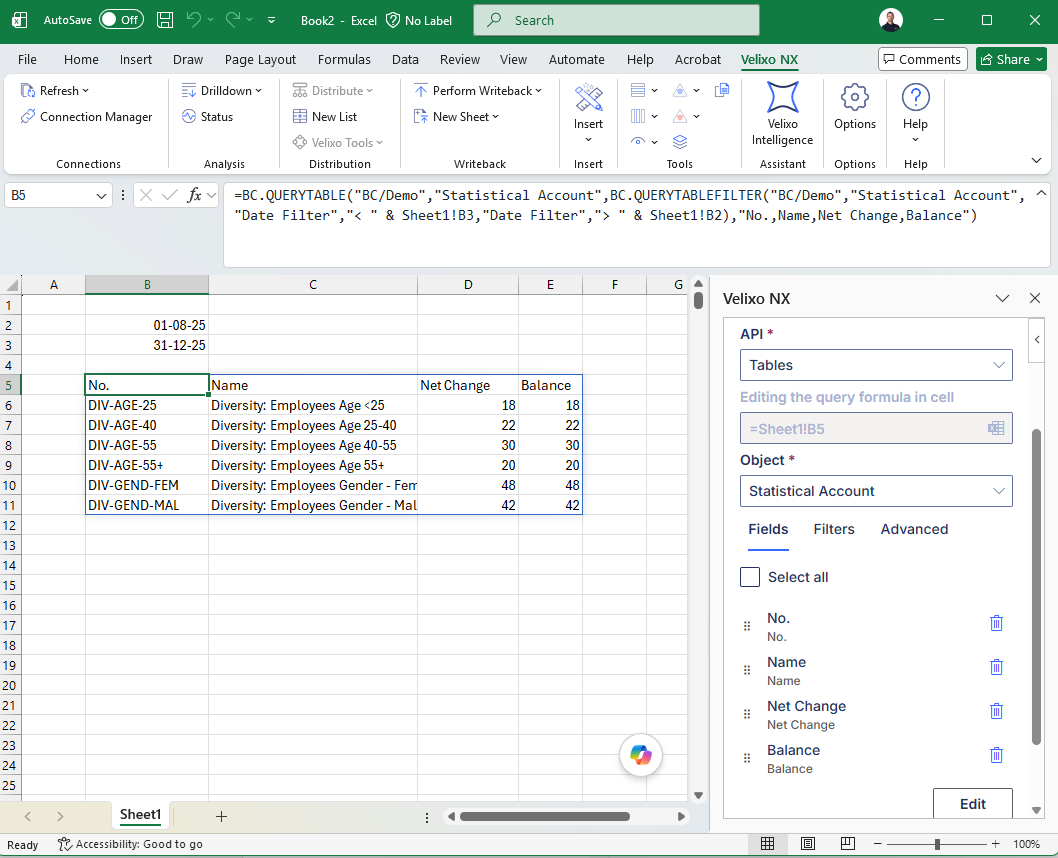
Task: Click Perform Writeback upload arrow icon
Action: (421, 90)
